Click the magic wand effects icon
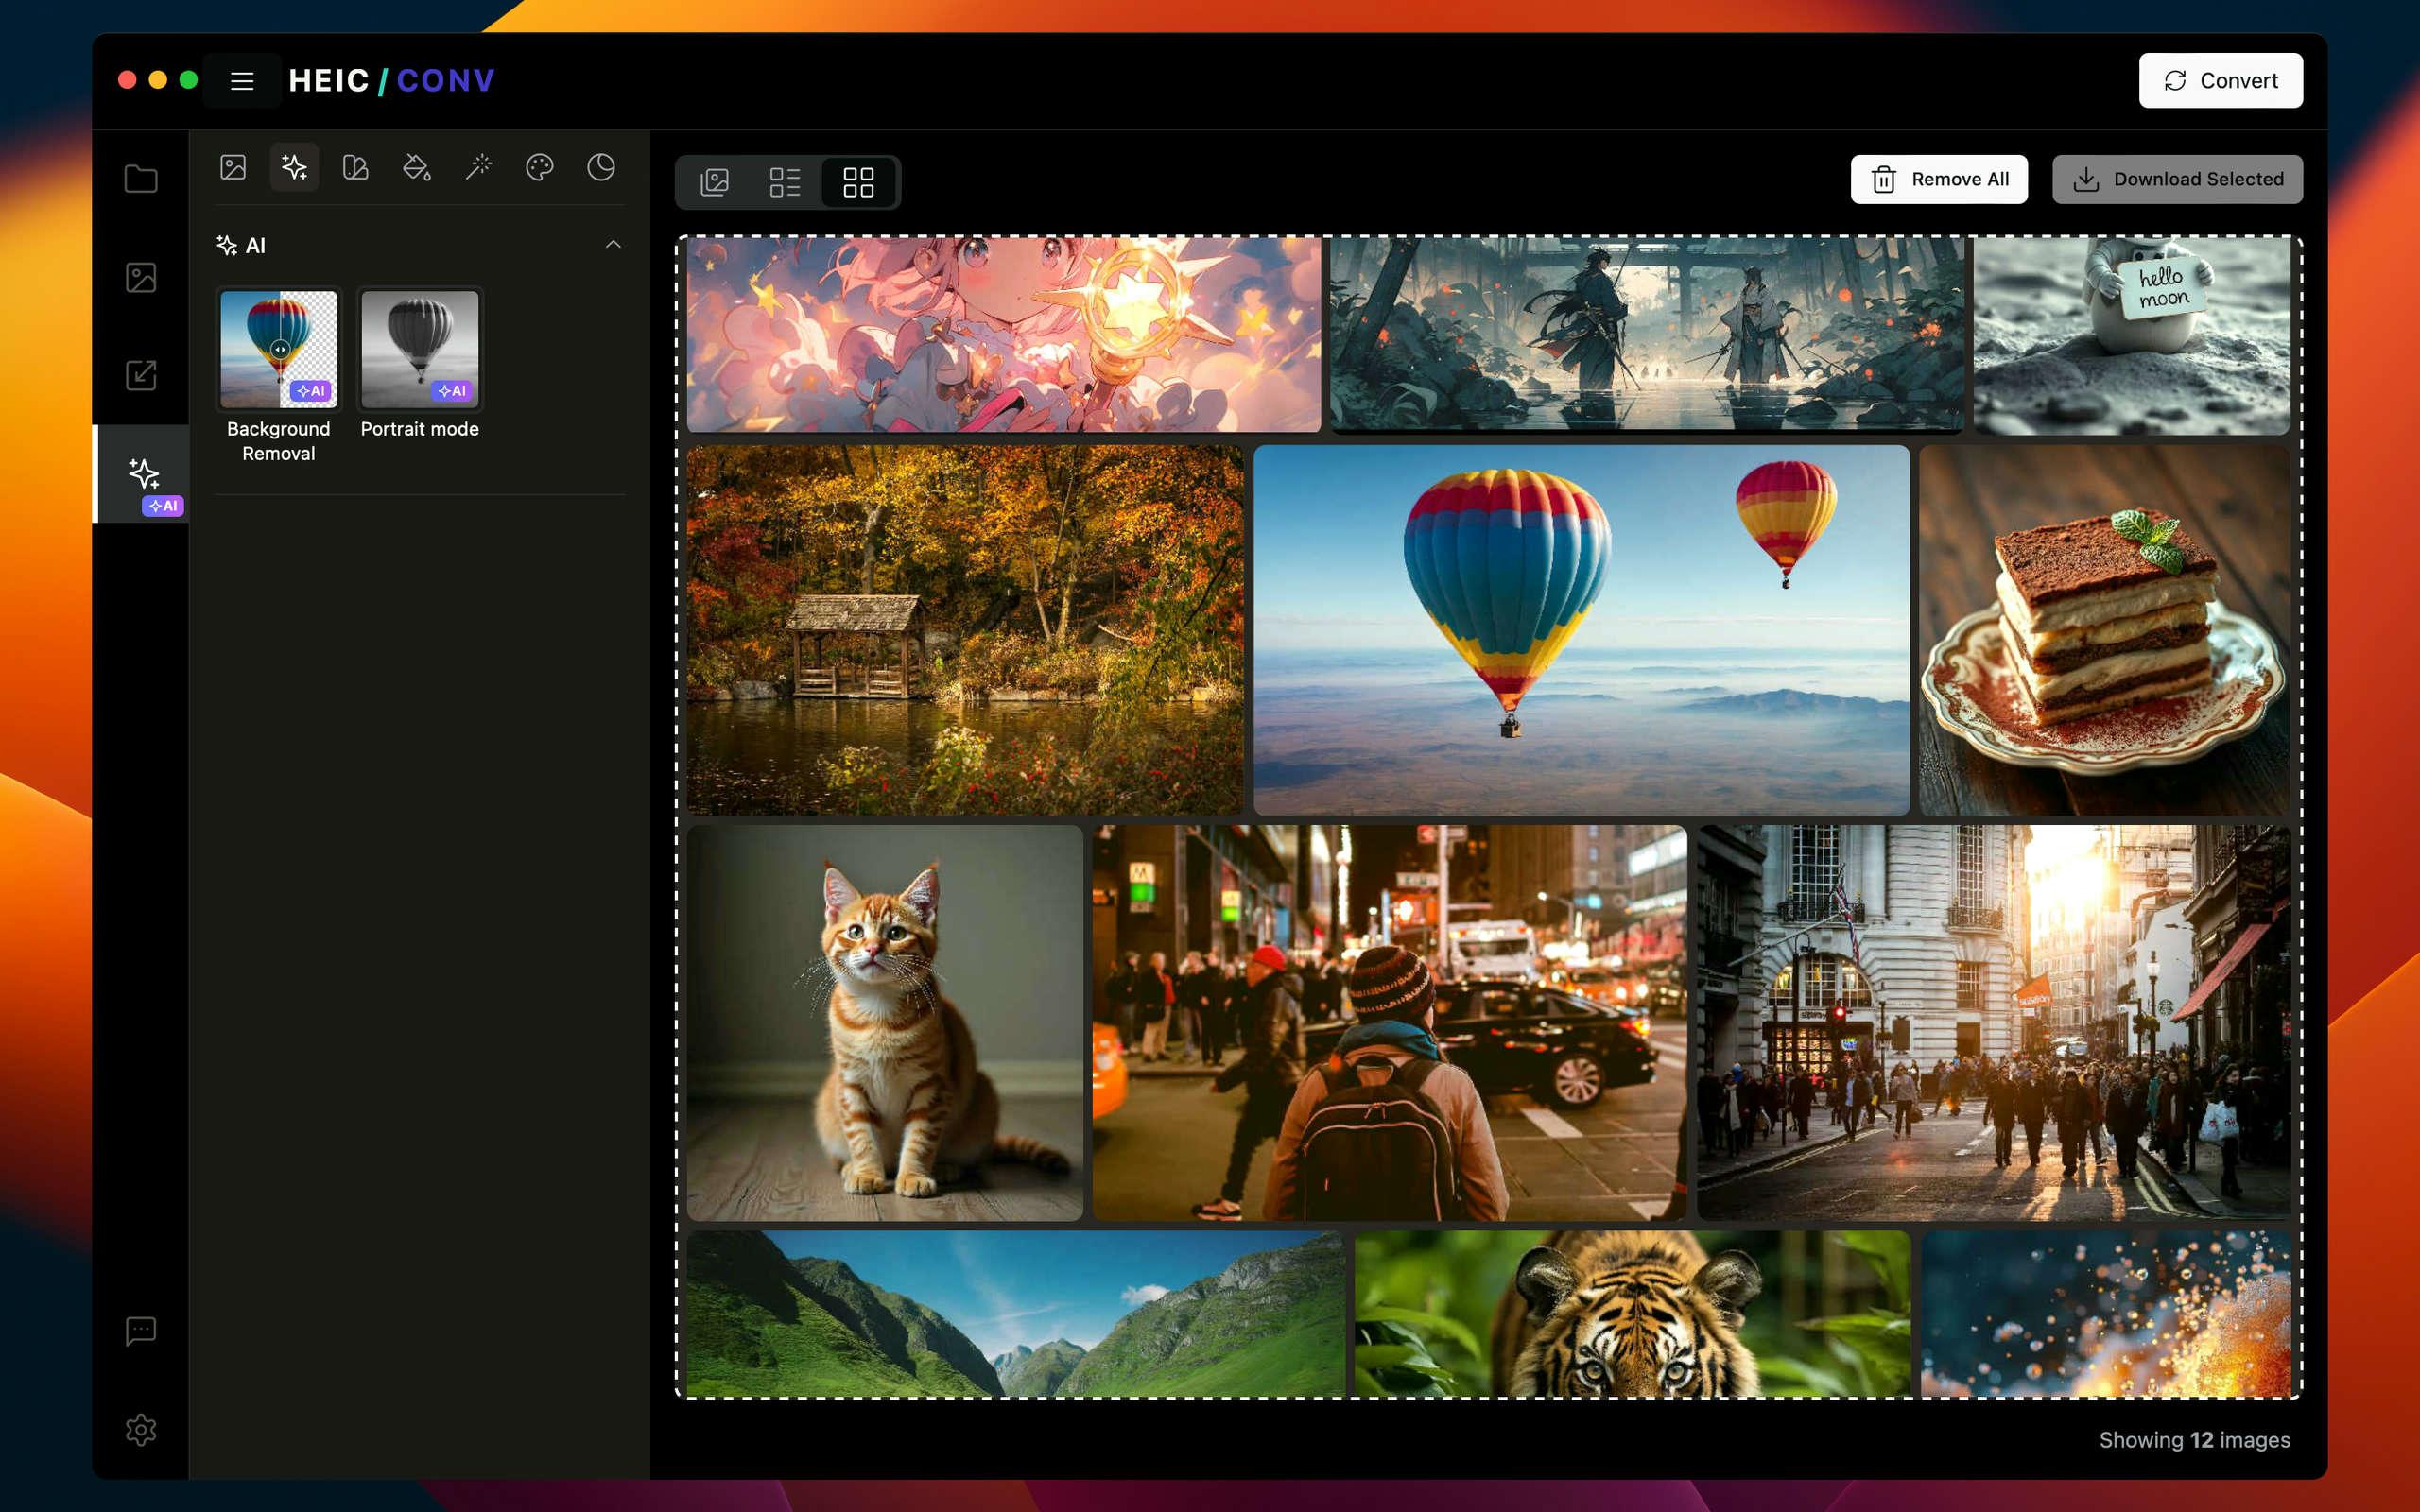The width and height of the screenshot is (2420, 1512). click(479, 167)
